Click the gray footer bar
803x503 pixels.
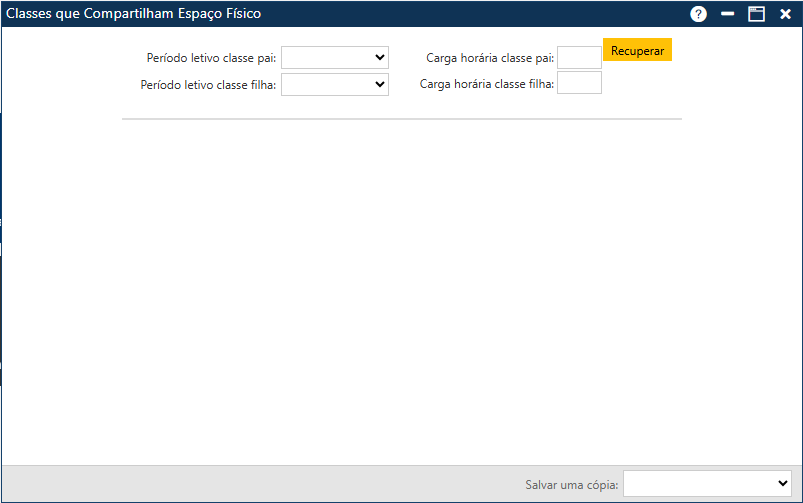click(x=260, y=483)
